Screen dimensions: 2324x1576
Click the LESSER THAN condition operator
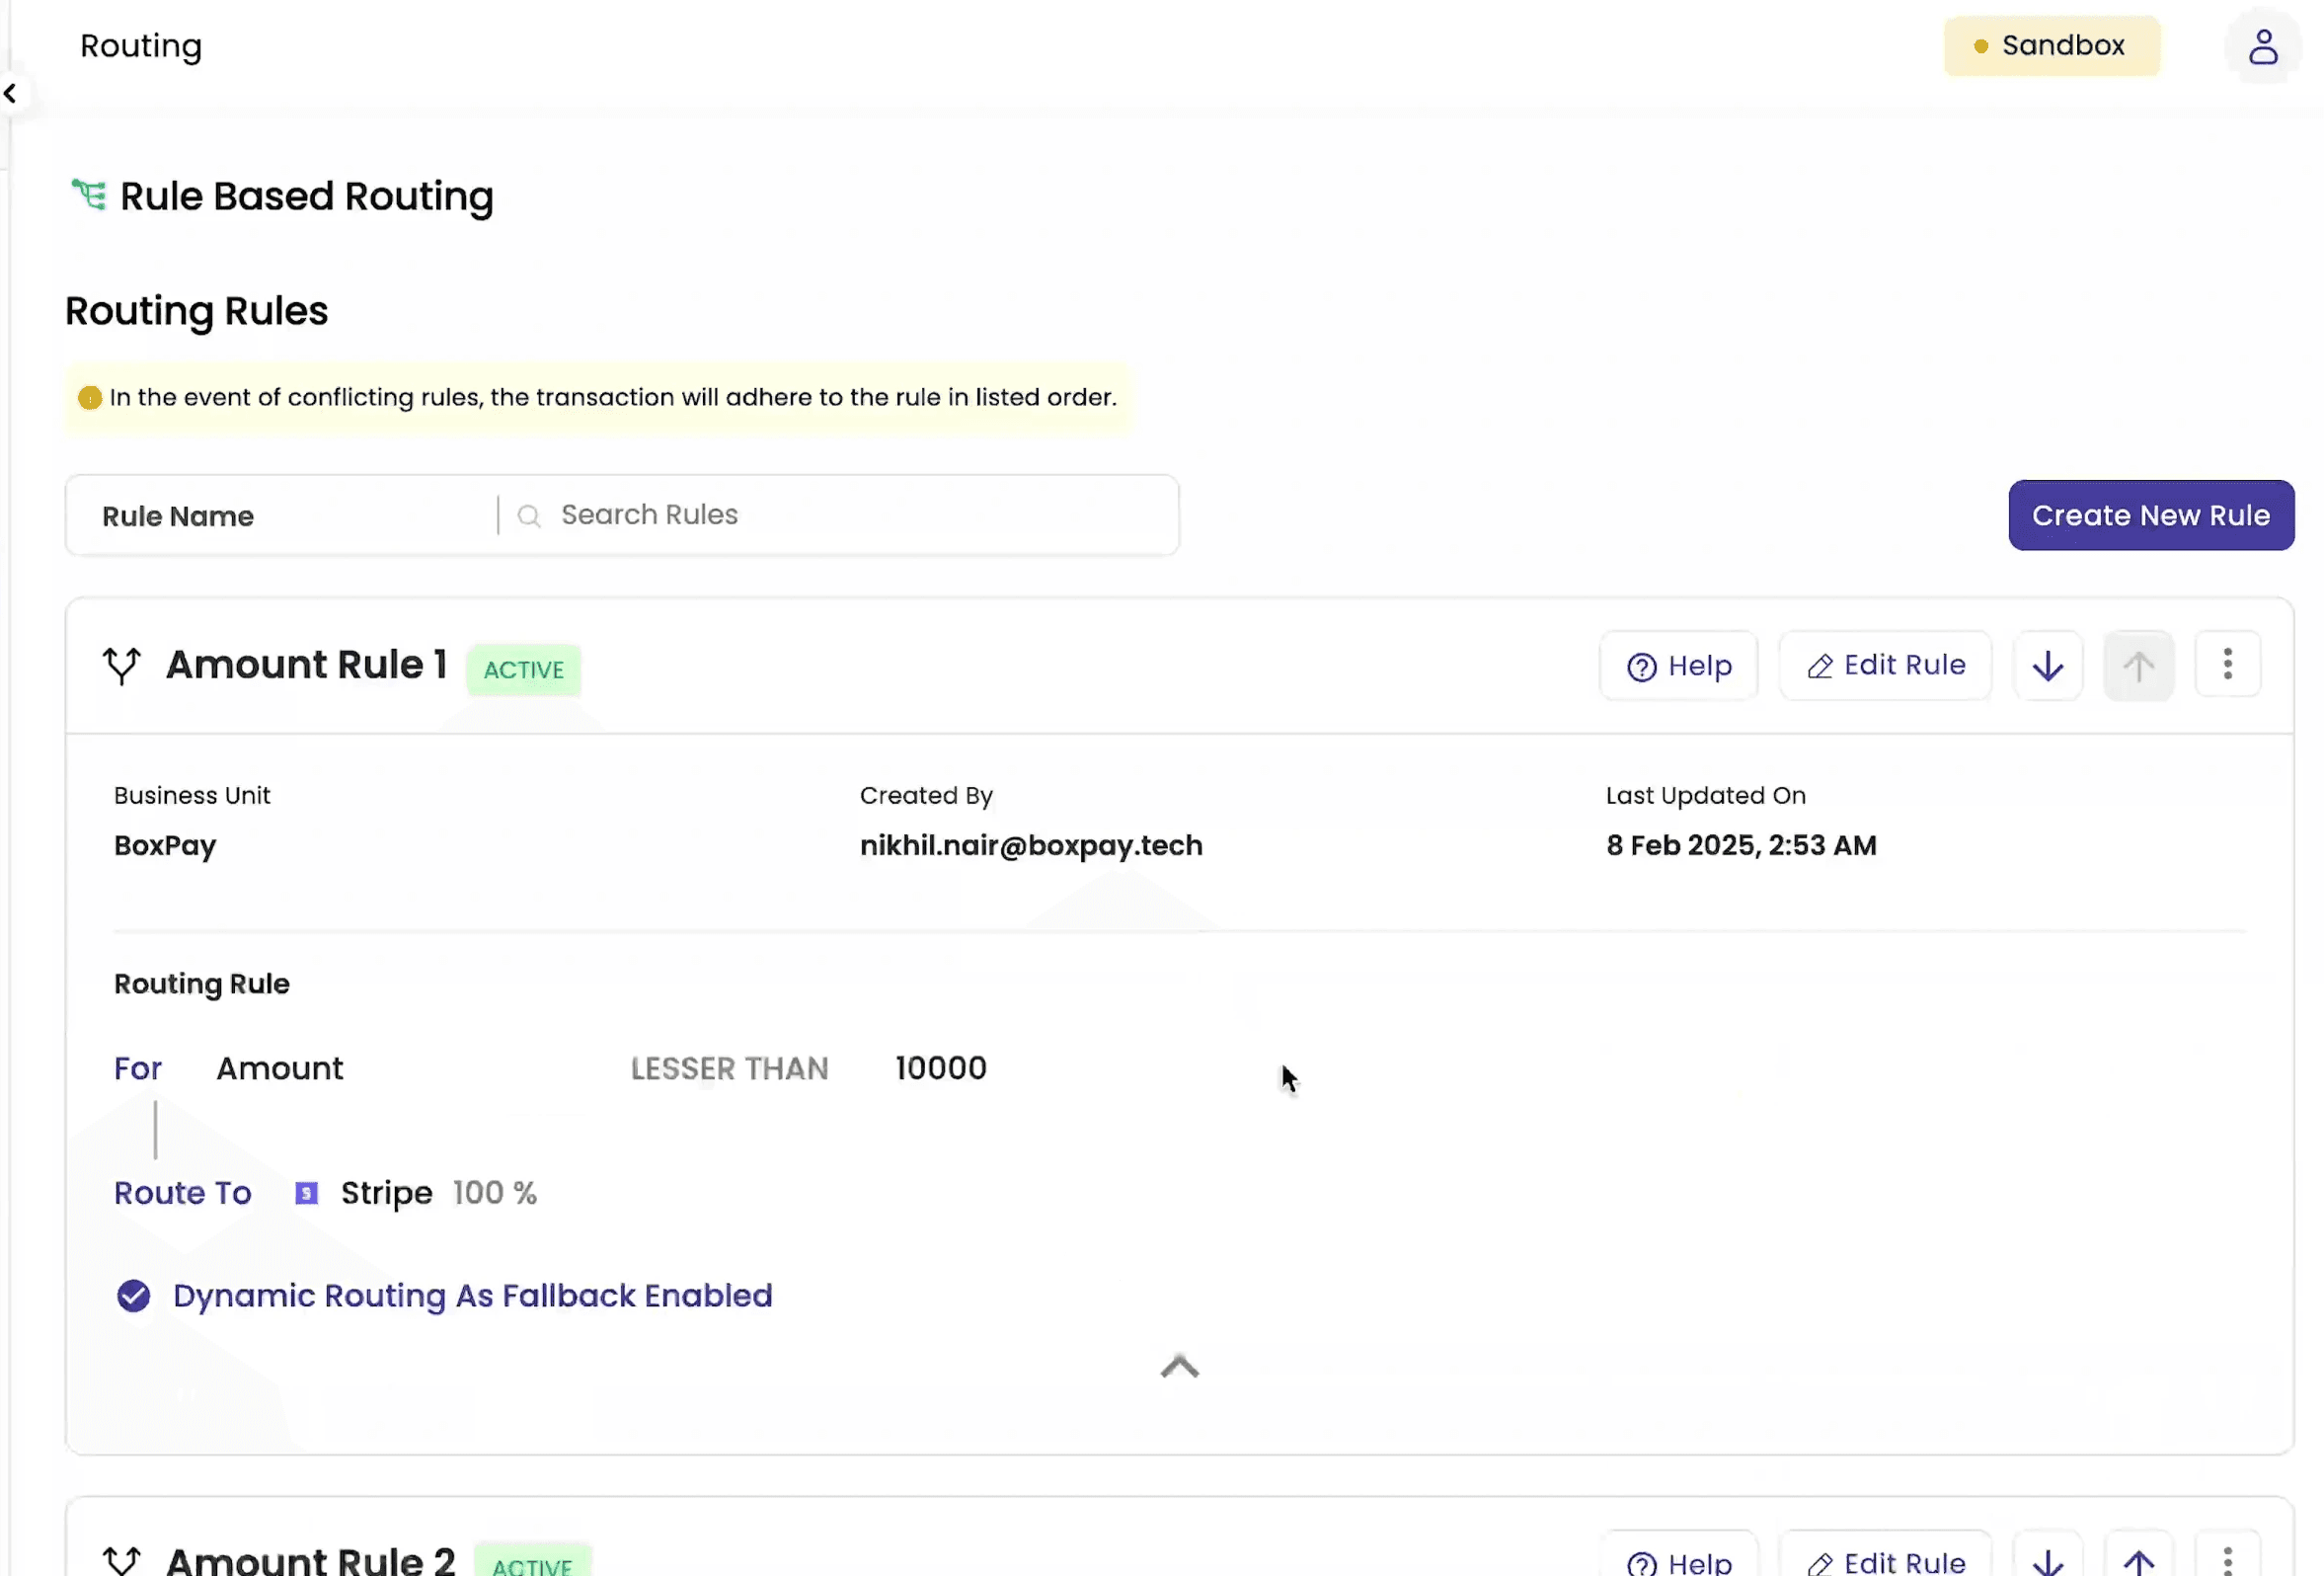click(x=730, y=1069)
